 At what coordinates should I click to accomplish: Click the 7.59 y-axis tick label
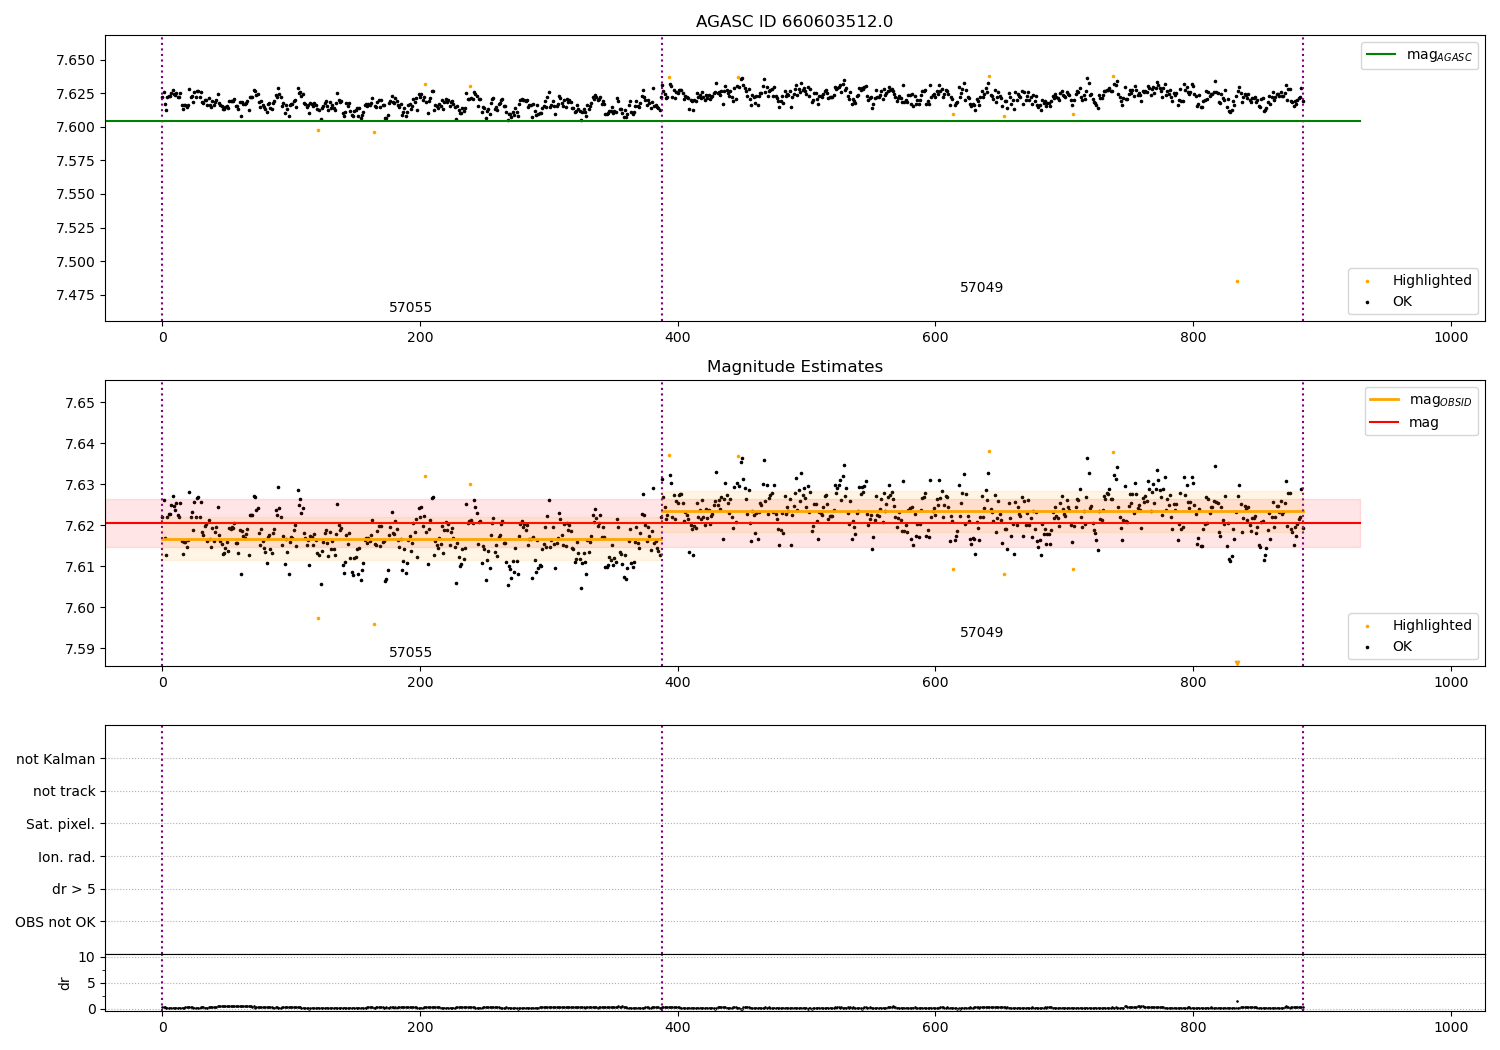[79, 649]
